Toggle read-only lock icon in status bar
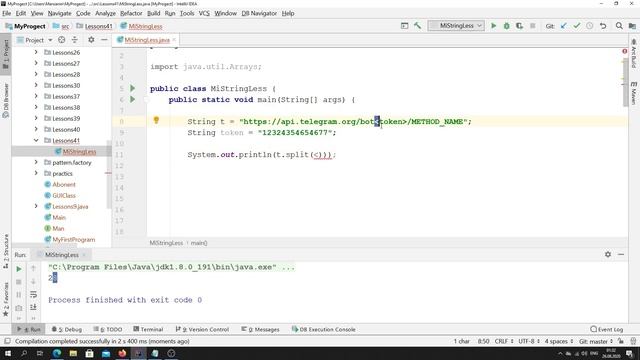The image size is (640, 360). pos(621,341)
